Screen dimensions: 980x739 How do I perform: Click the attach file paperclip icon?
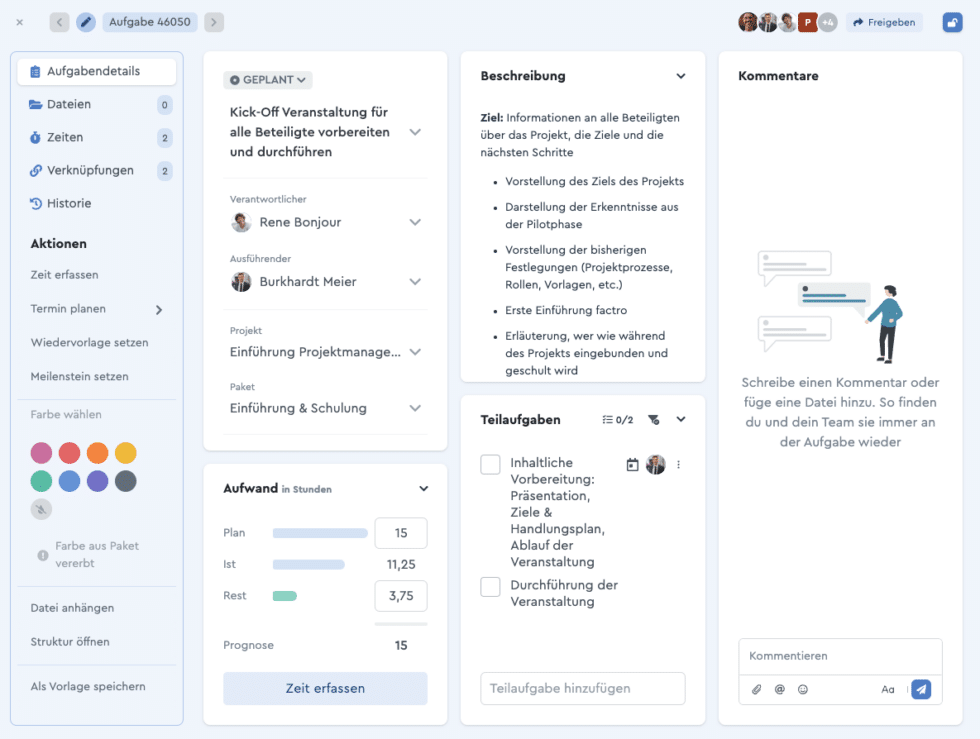tap(757, 689)
